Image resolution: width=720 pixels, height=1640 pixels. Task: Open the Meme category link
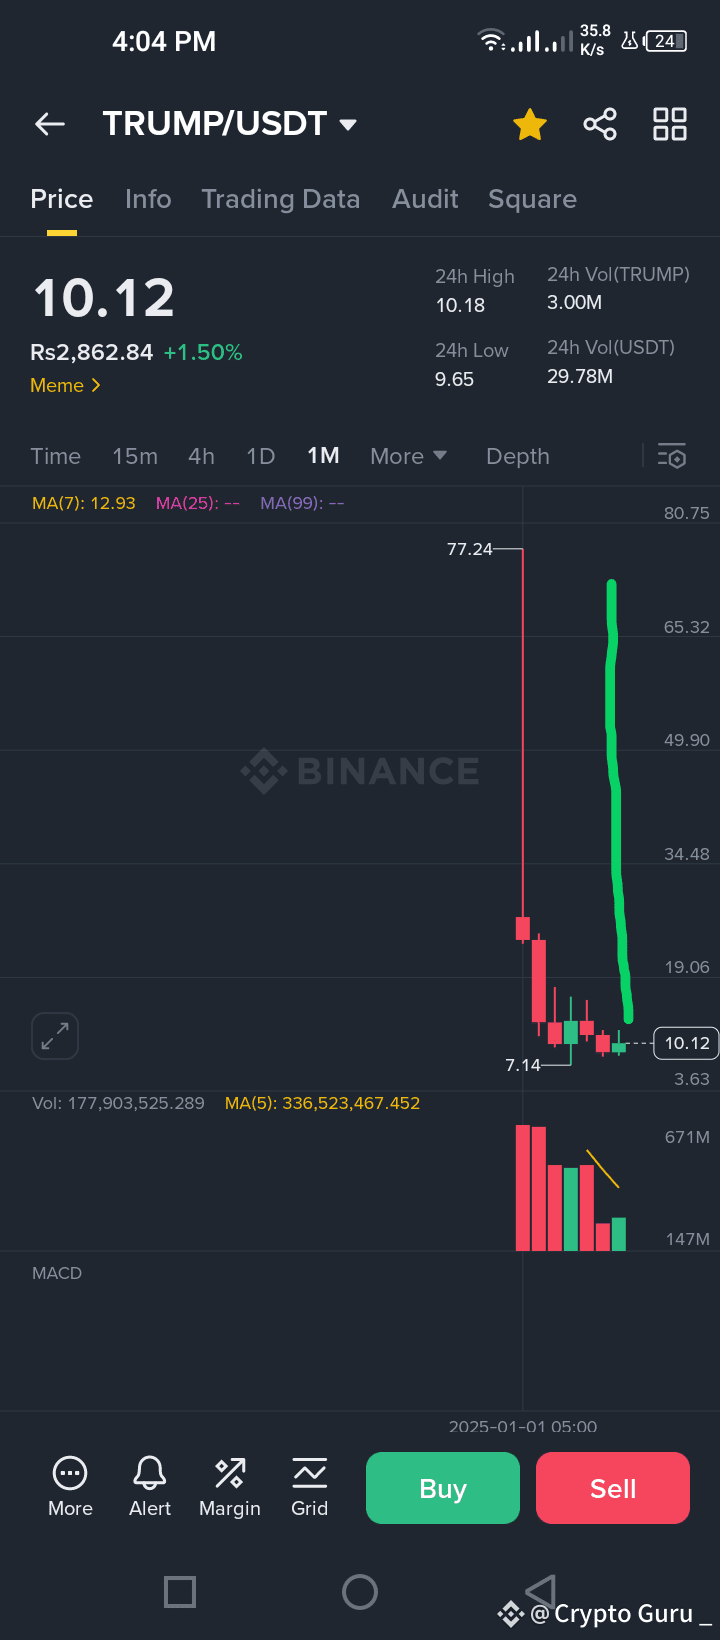click(x=66, y=385)
